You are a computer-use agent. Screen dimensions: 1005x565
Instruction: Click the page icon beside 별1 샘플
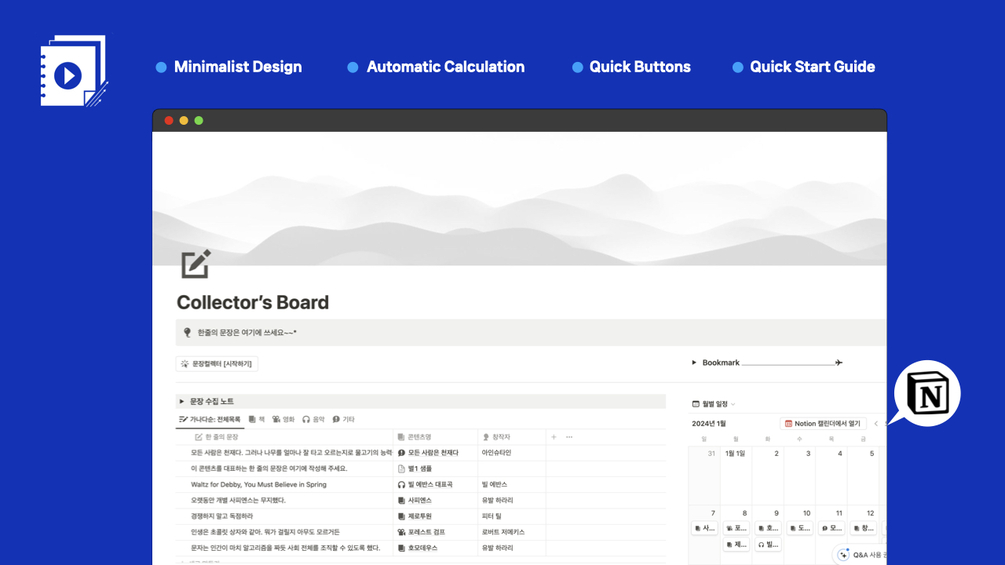pos(401,469)
